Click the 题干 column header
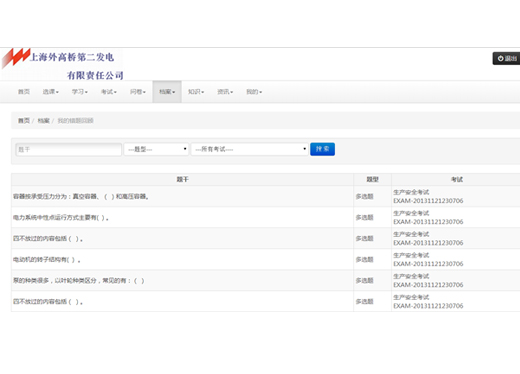The width and height of the screenshot is (520, 374). tap(182, 179)
